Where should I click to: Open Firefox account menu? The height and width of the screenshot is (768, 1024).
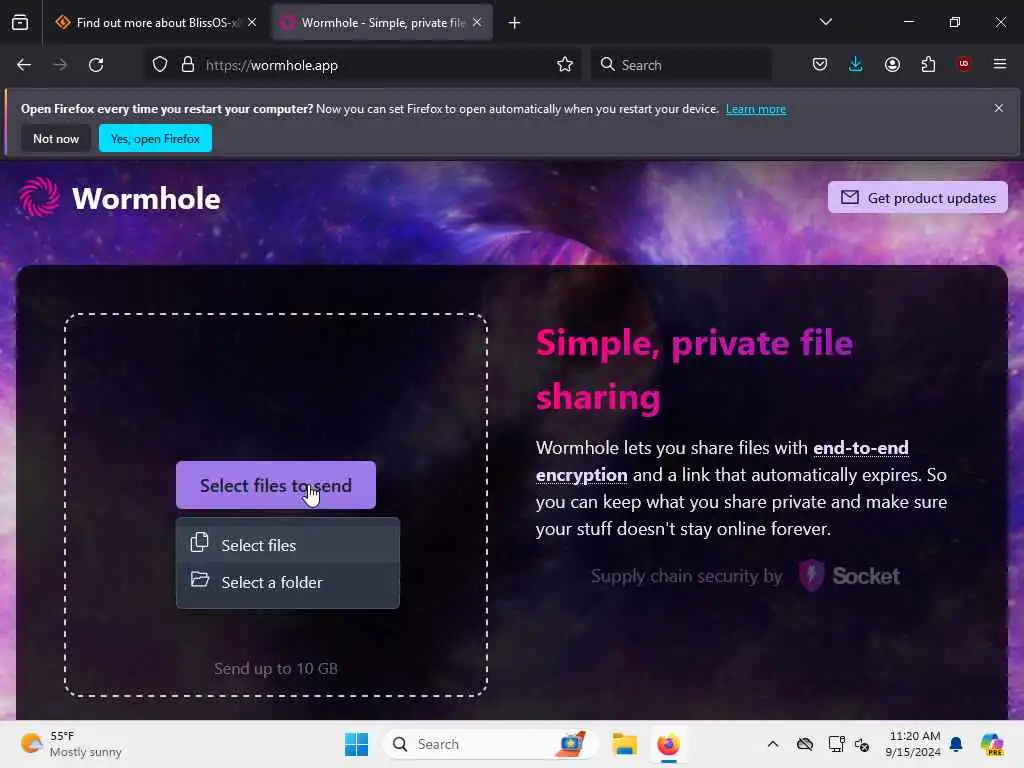pyautogui.click(x=892, y=64)
